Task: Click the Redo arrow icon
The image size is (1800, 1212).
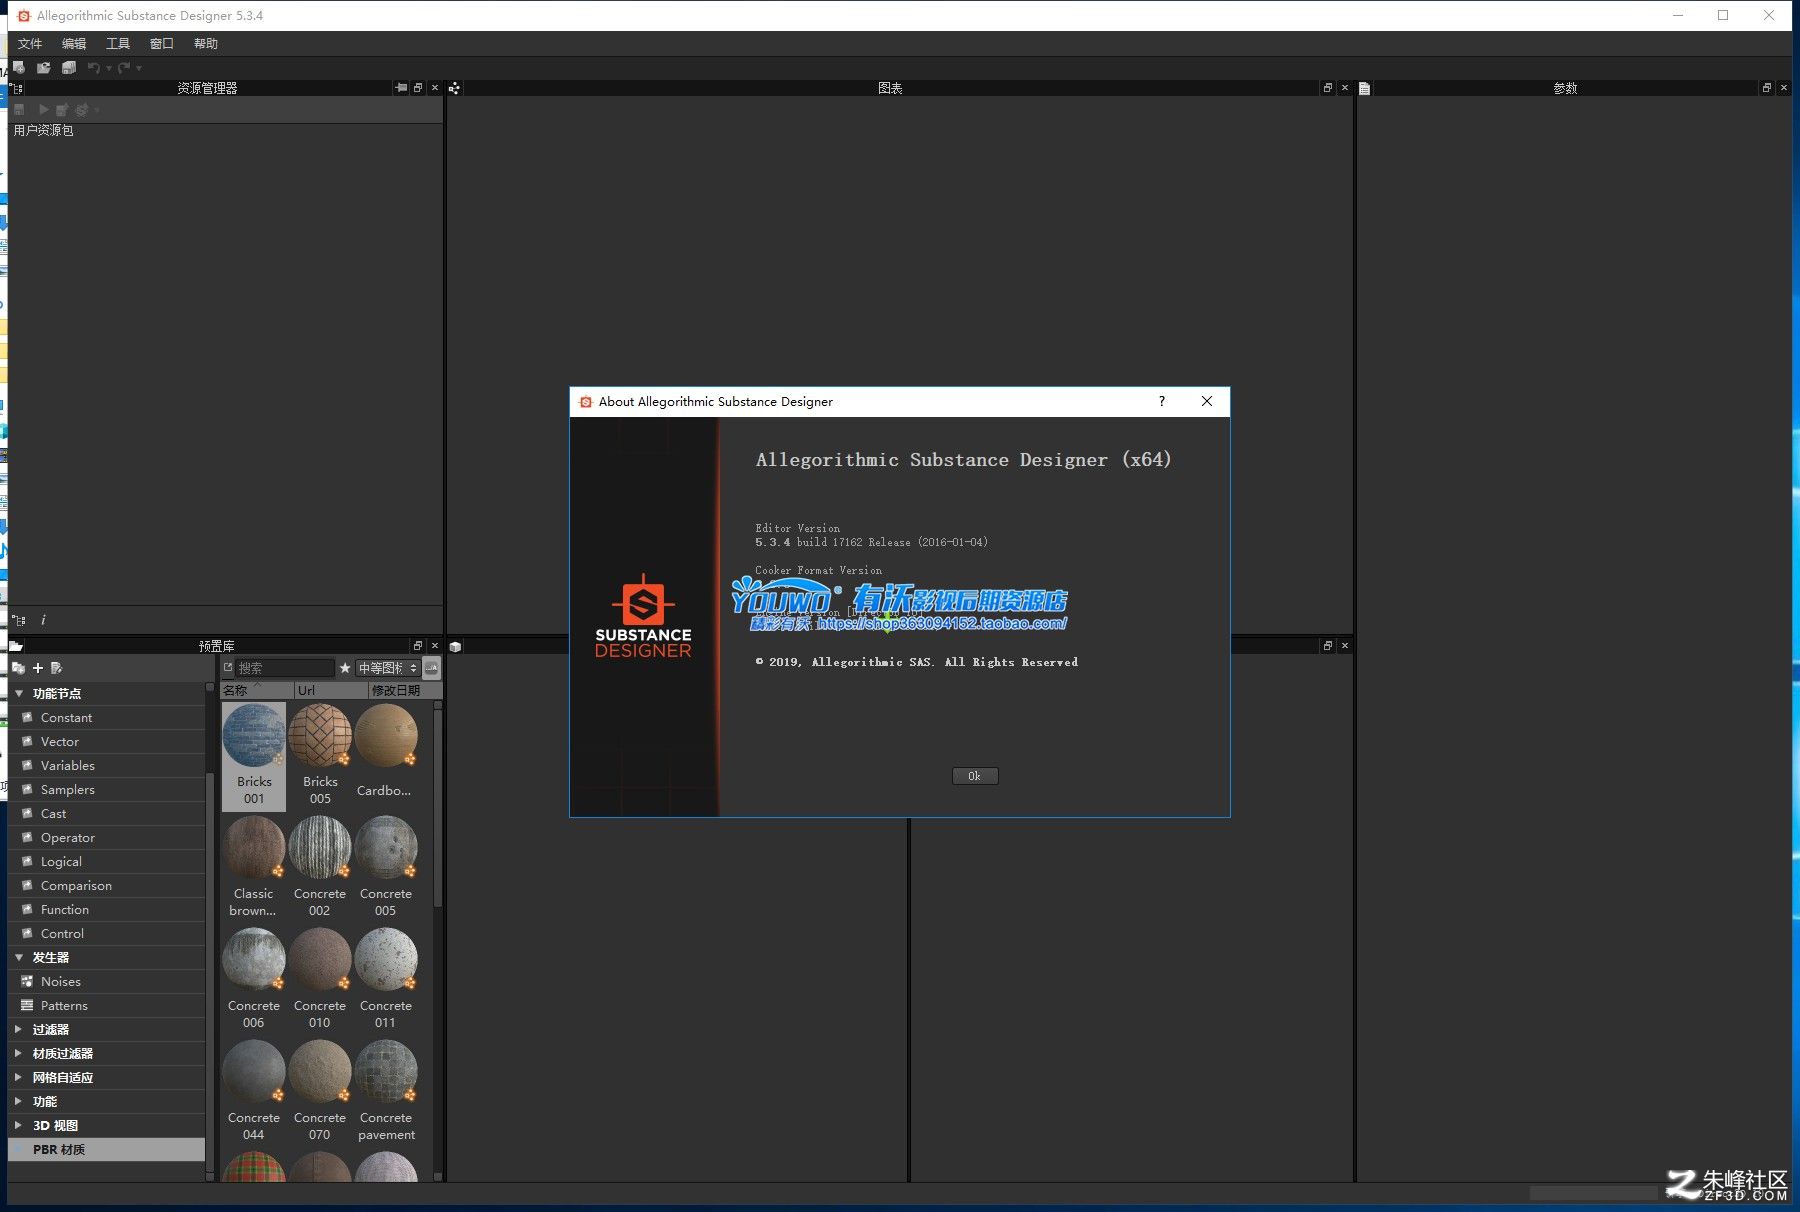Action: 124,68
